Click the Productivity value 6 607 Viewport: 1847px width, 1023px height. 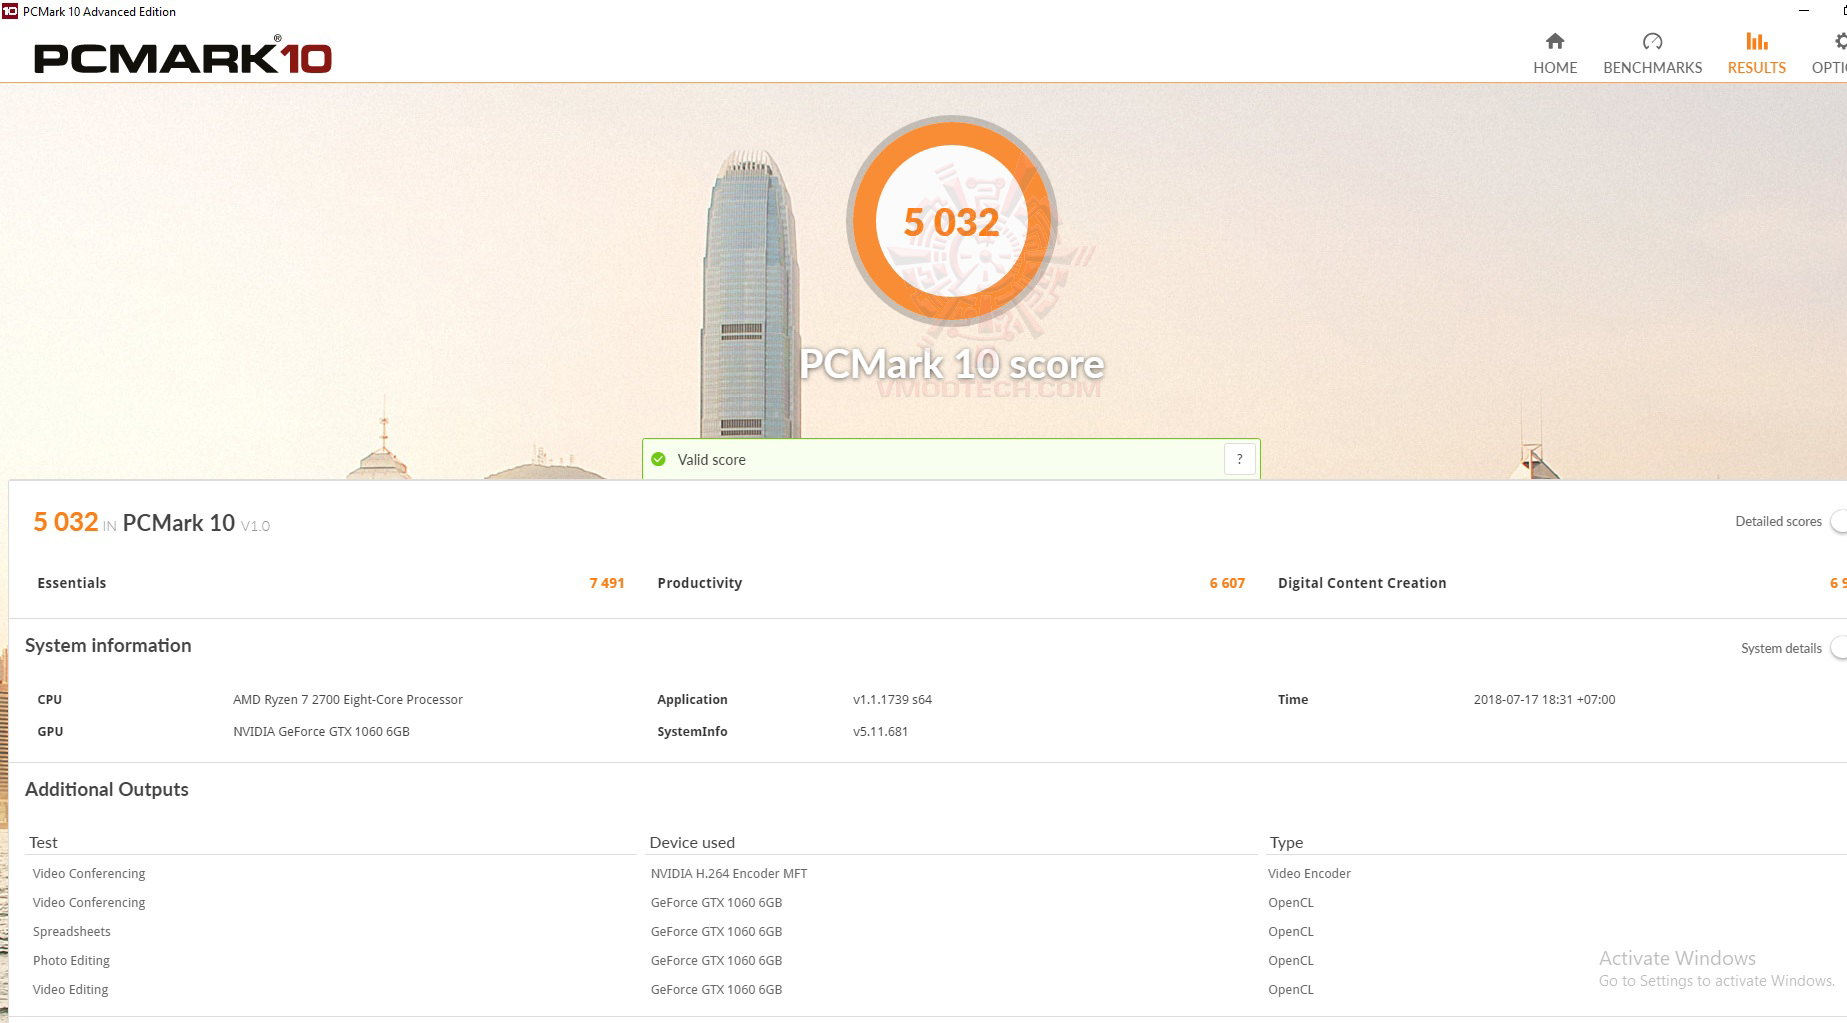pos(1227,583)
